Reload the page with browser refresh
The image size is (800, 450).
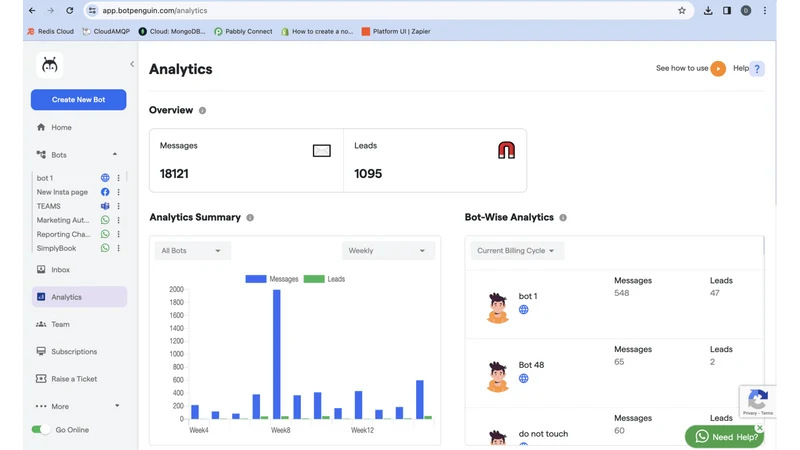coord(69,10)
